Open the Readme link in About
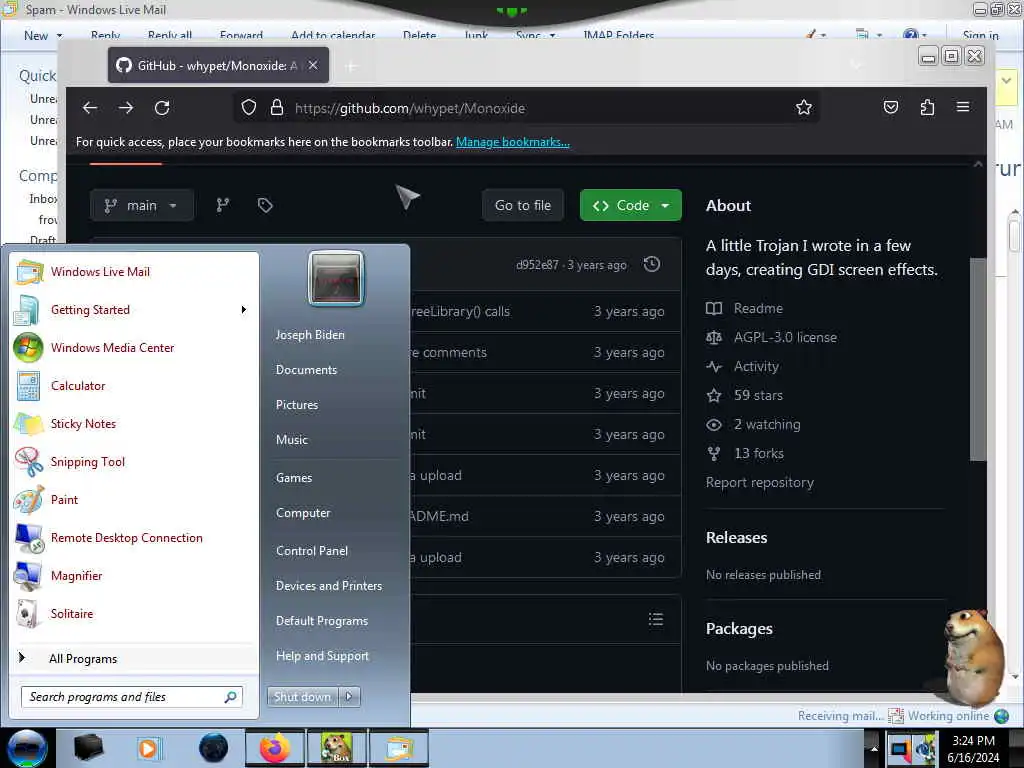The image size is (1024, 768). [758, 308]
